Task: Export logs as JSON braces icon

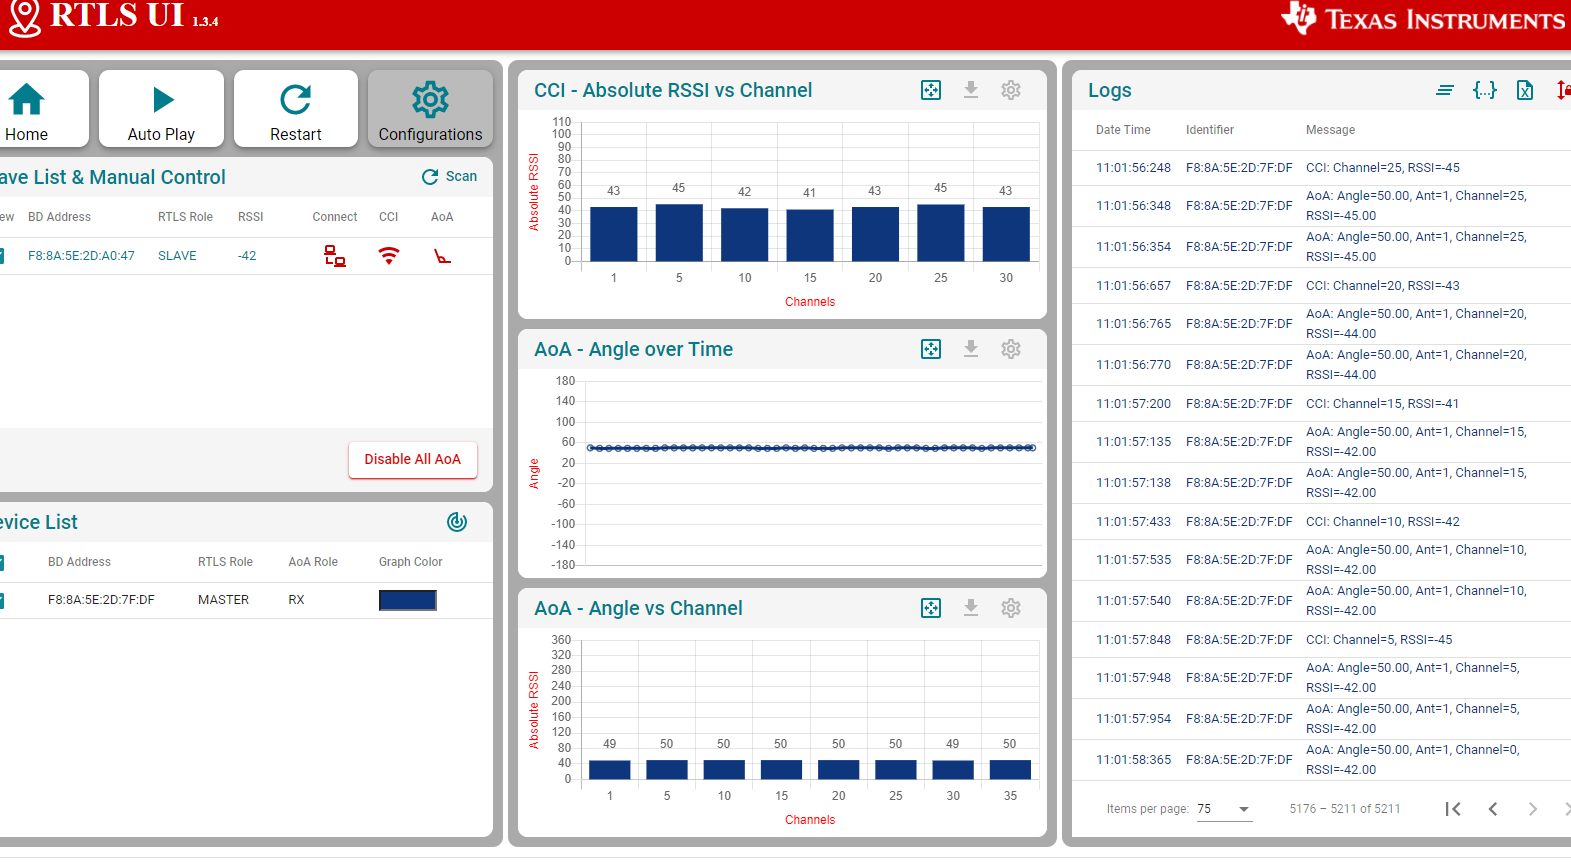Action: point(1485,90)
